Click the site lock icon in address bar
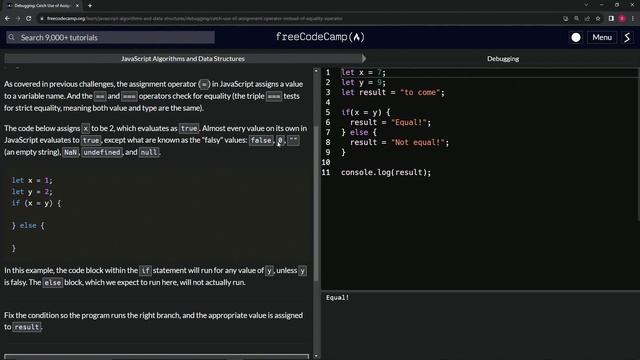The width and height of the screenshot is (640, 360). pos(42,18)
